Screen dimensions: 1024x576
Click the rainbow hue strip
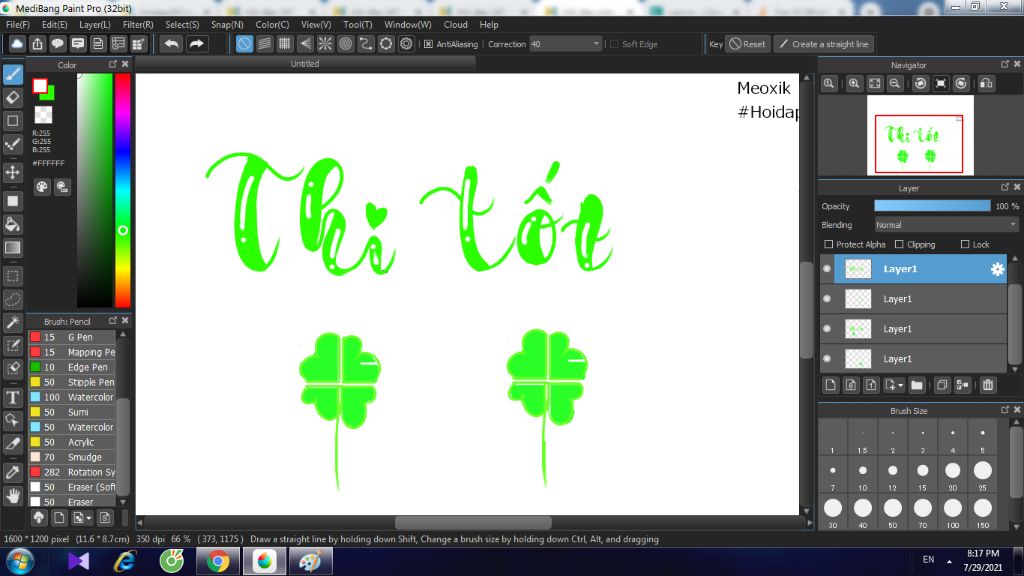122,189
